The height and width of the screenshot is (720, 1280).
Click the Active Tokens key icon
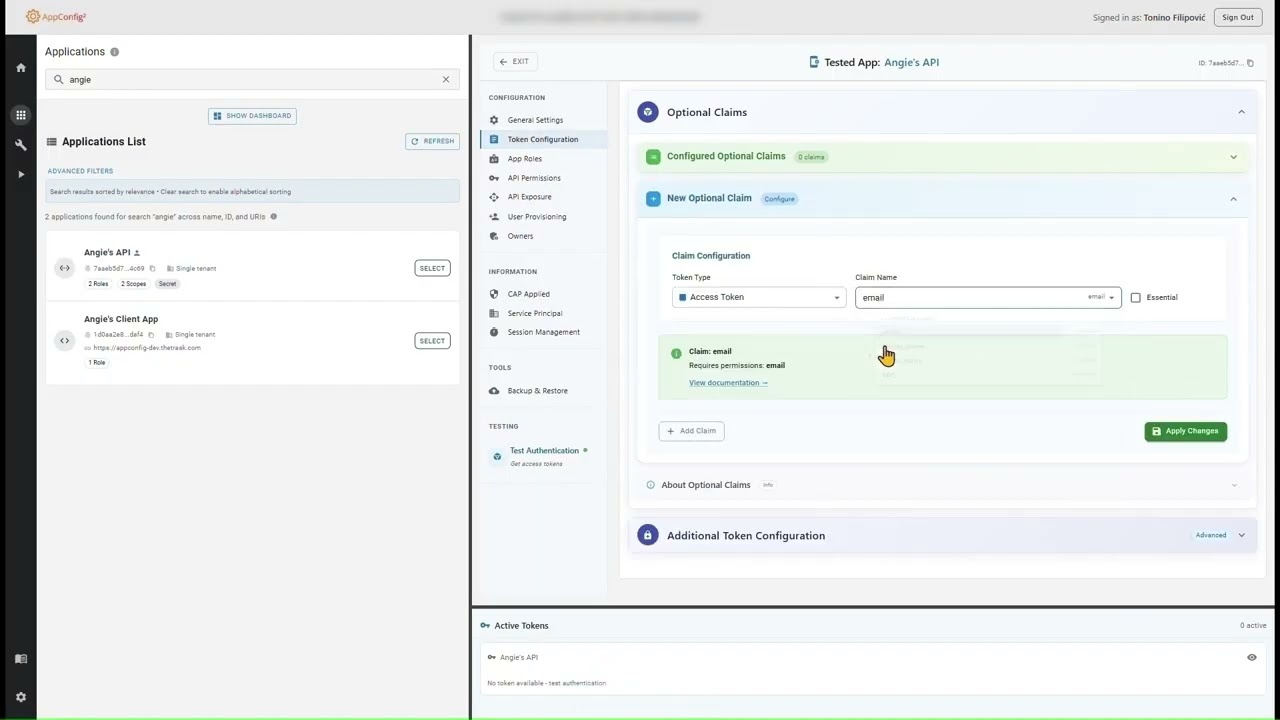(485, 625)
